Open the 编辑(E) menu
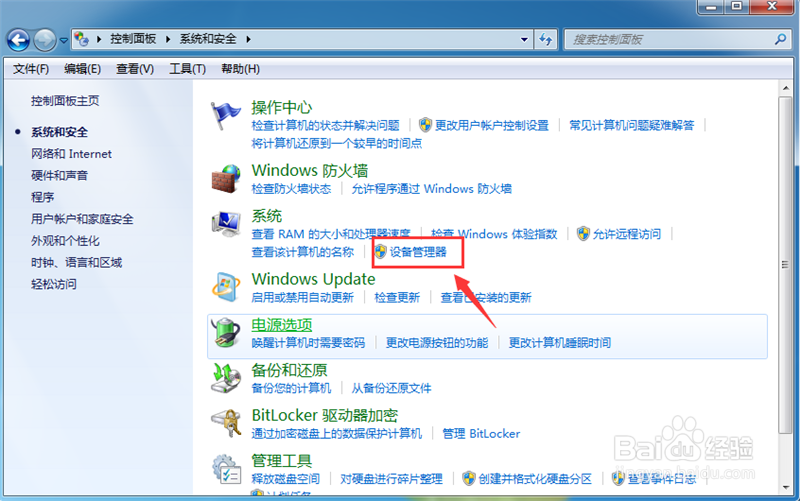 tap(82, 69)
